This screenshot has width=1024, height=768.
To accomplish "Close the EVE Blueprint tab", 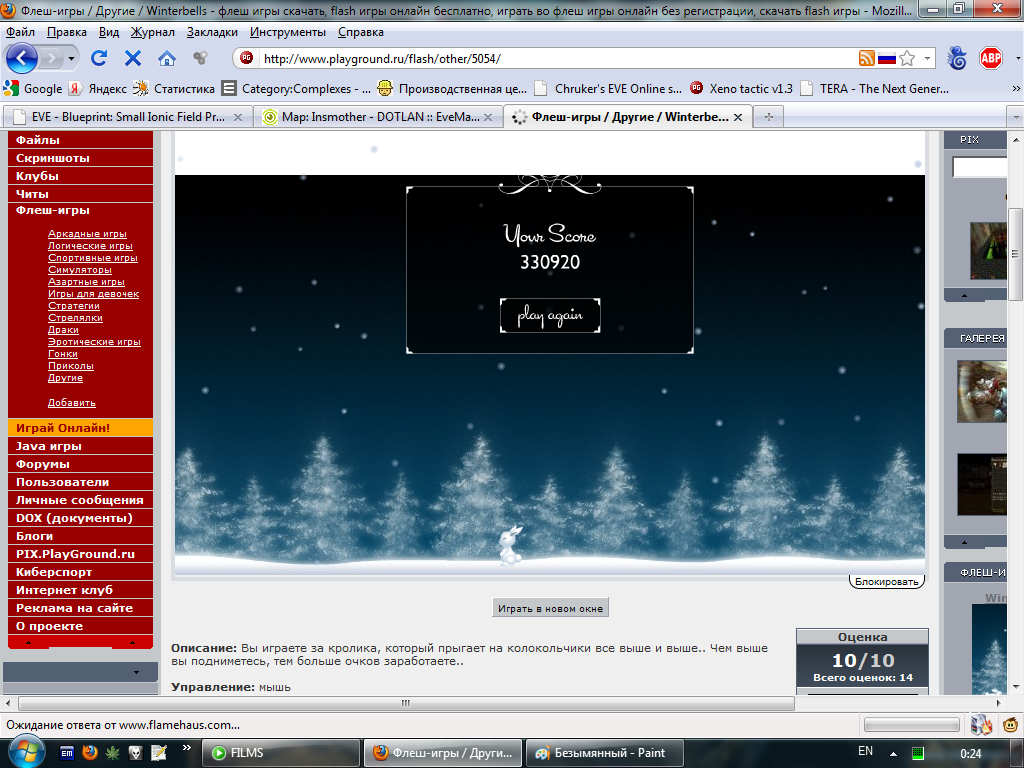I will coord(238,118).
